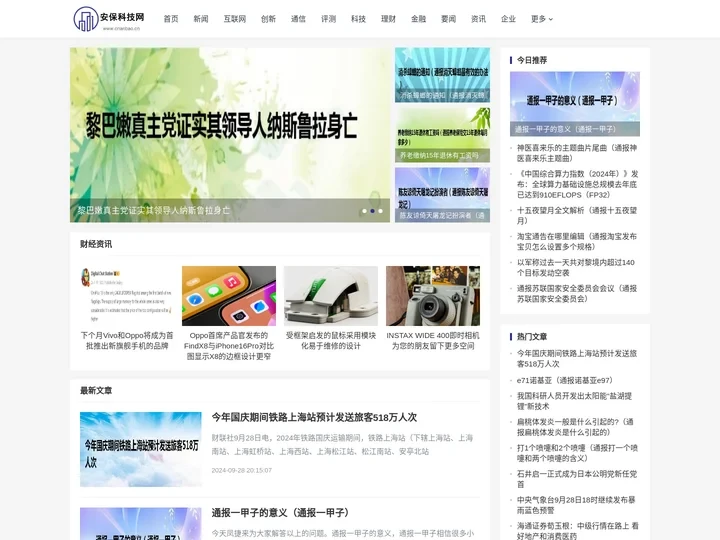
Task: Open the 通信 navigation item
Action: click(x=298, y=19)
